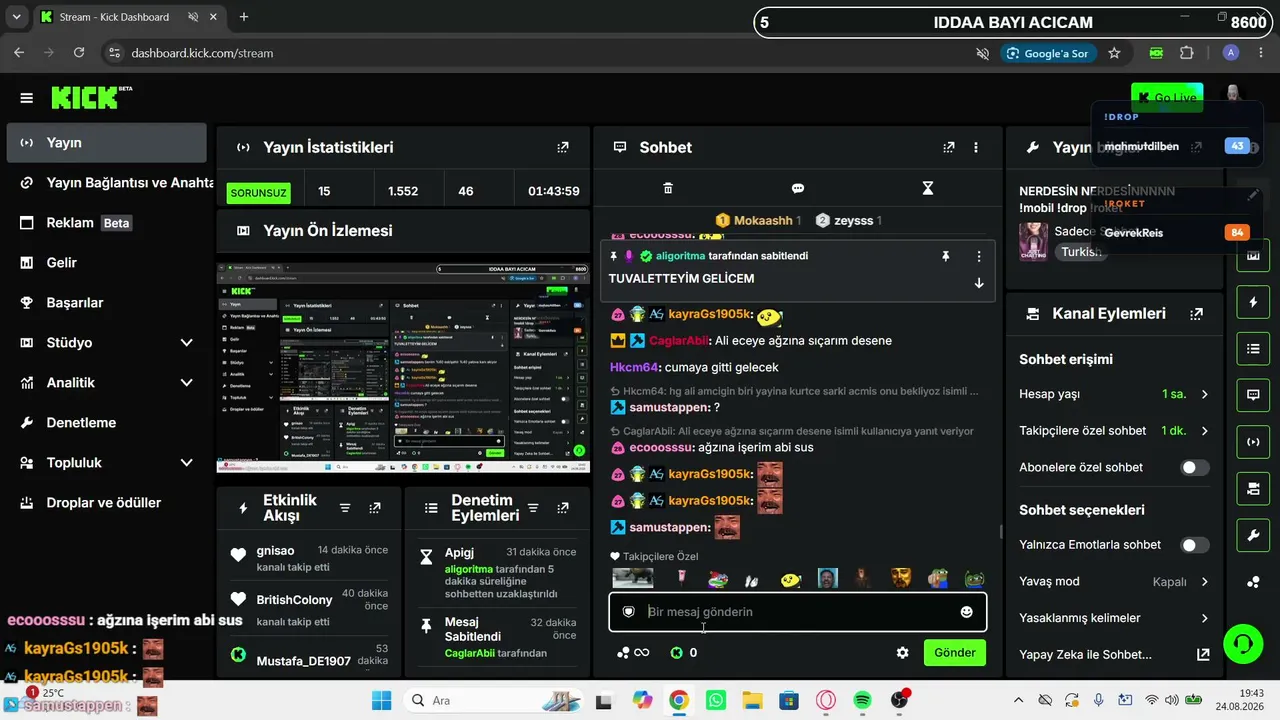
Task: Open Droplar ve ödüller page
Action: tap(106, 503)
